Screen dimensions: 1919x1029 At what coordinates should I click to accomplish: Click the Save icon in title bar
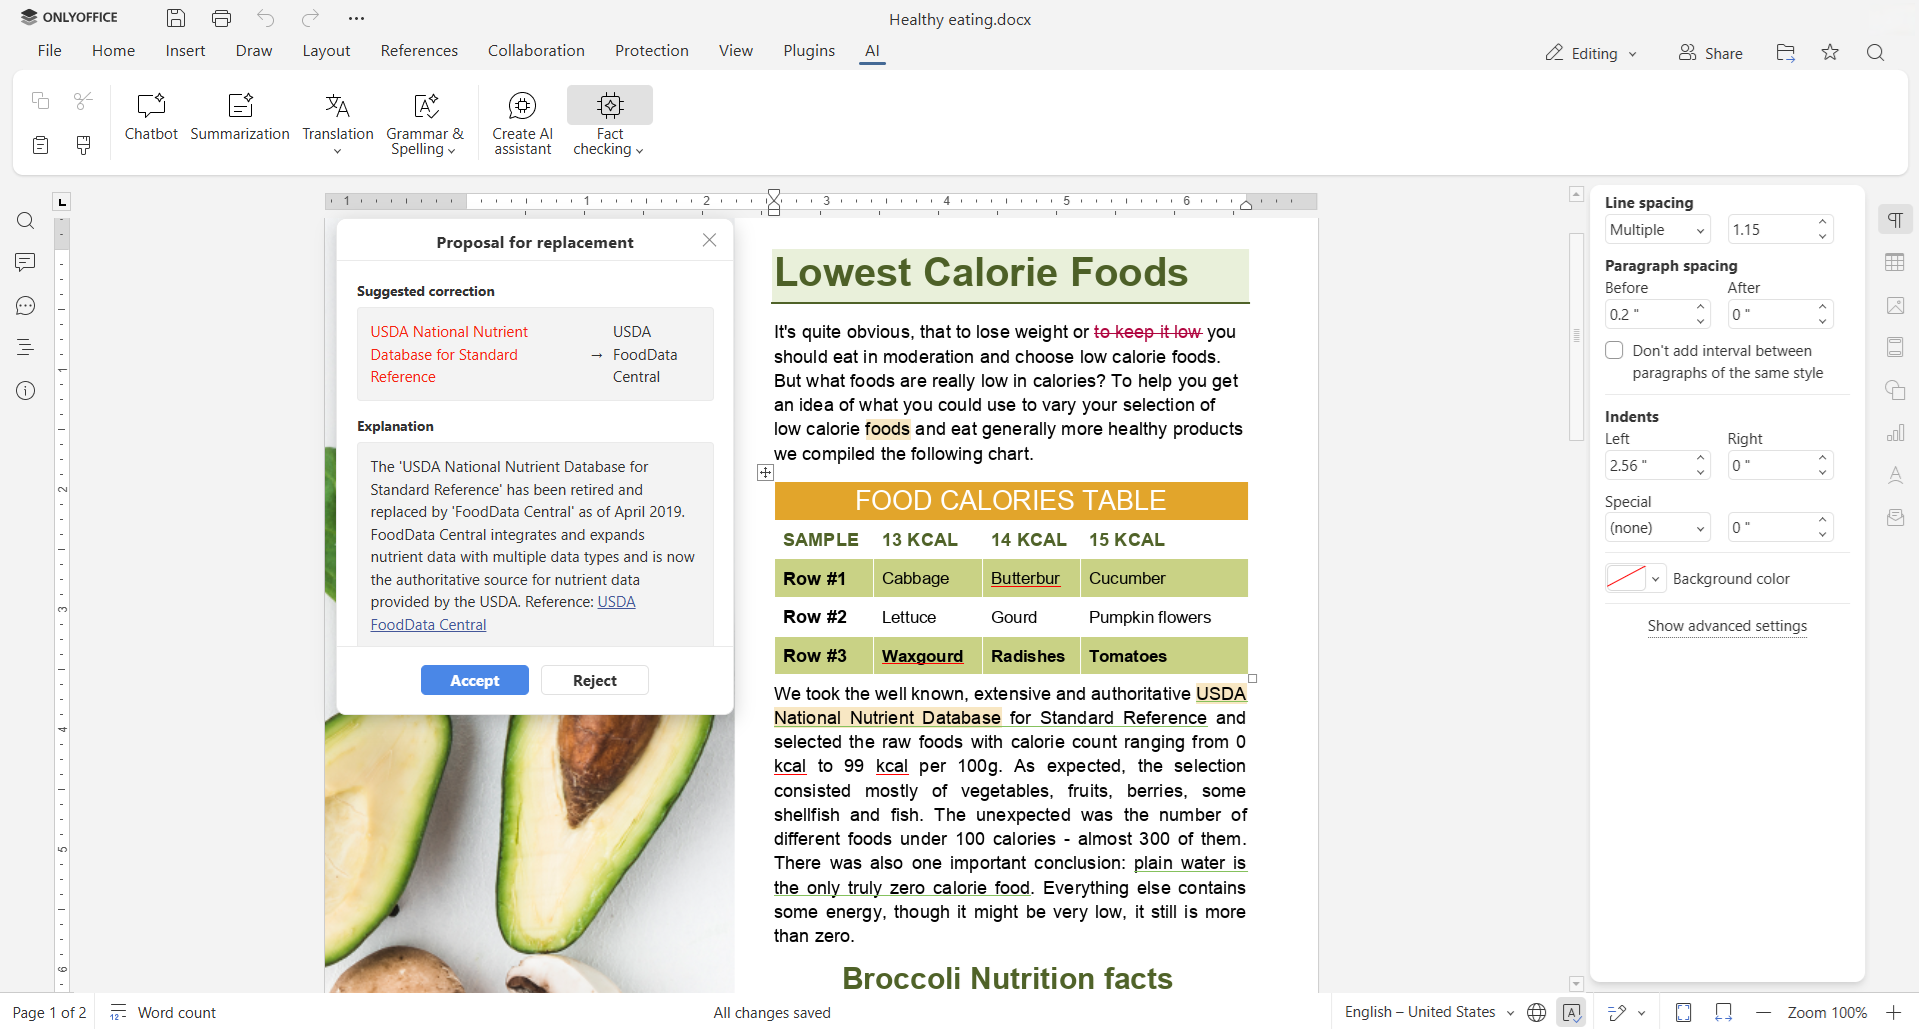click(176, 18)
